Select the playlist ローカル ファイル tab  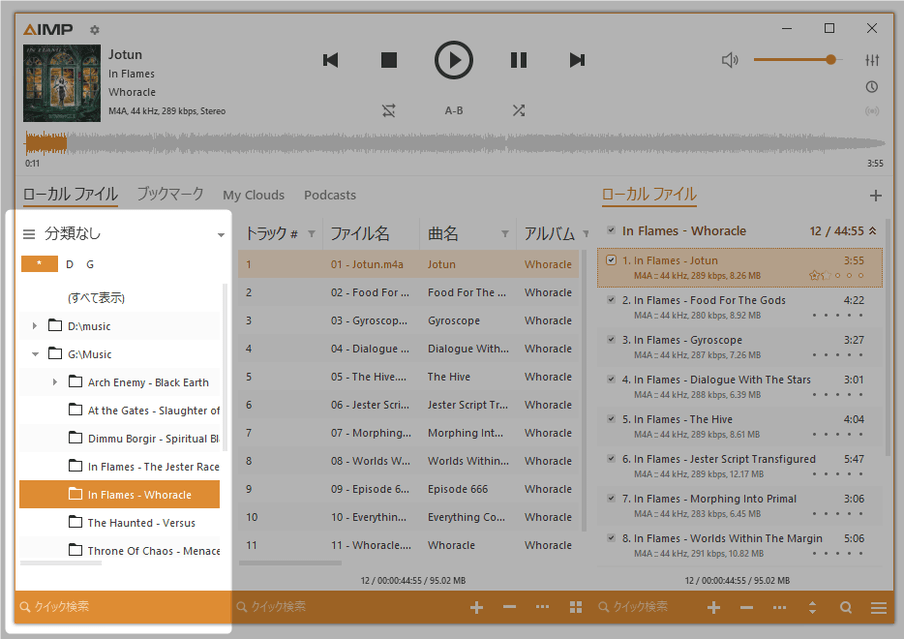[x=649, y=194]
